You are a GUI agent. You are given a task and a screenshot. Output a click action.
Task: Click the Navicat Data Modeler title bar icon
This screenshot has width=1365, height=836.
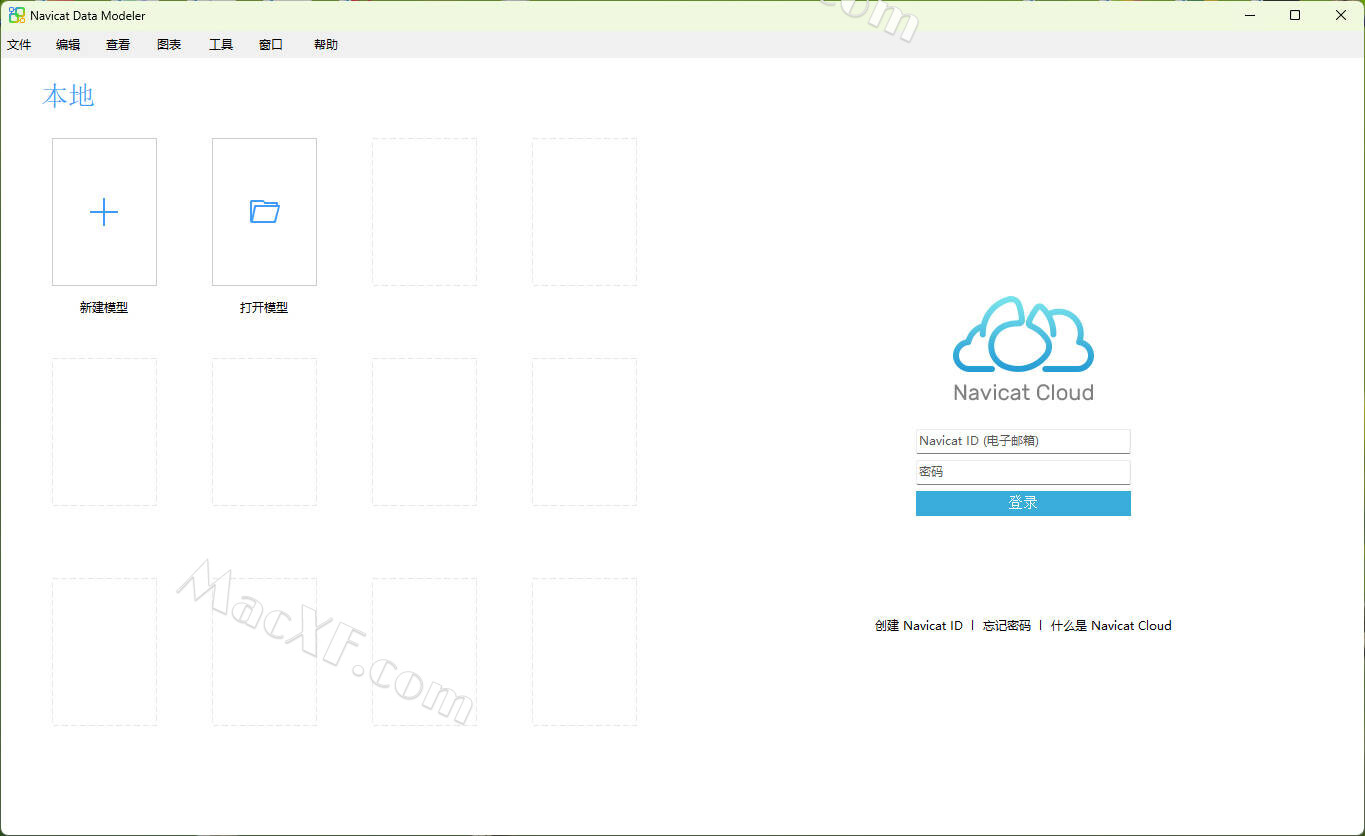[17, 15]
